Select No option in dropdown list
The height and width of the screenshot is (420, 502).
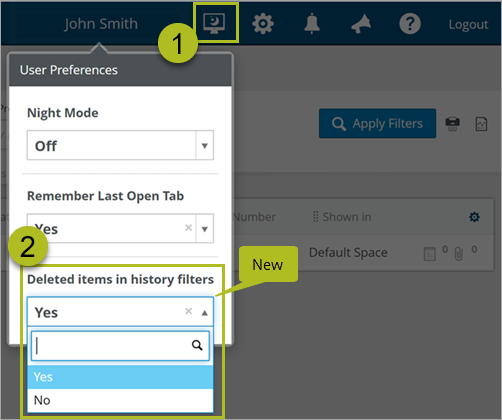[x=120, y=400]
